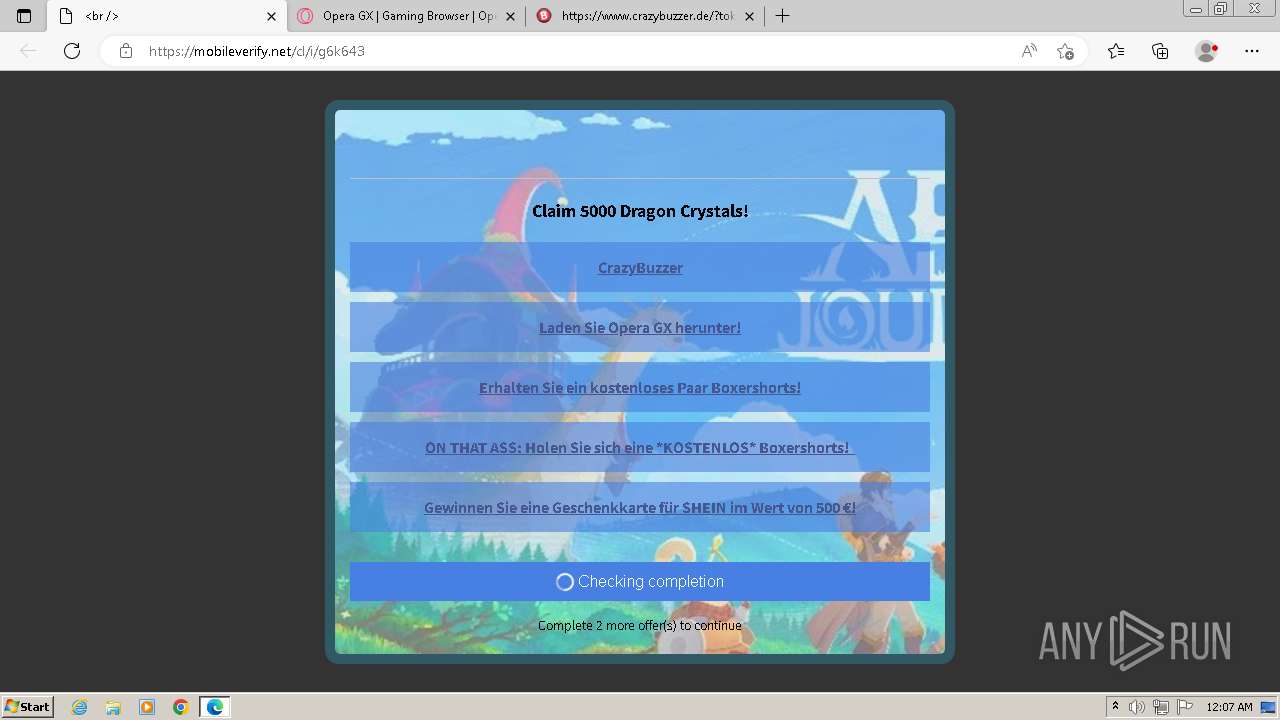
Task: Show hidden system tray icons
Action: tap(1115, 707)
